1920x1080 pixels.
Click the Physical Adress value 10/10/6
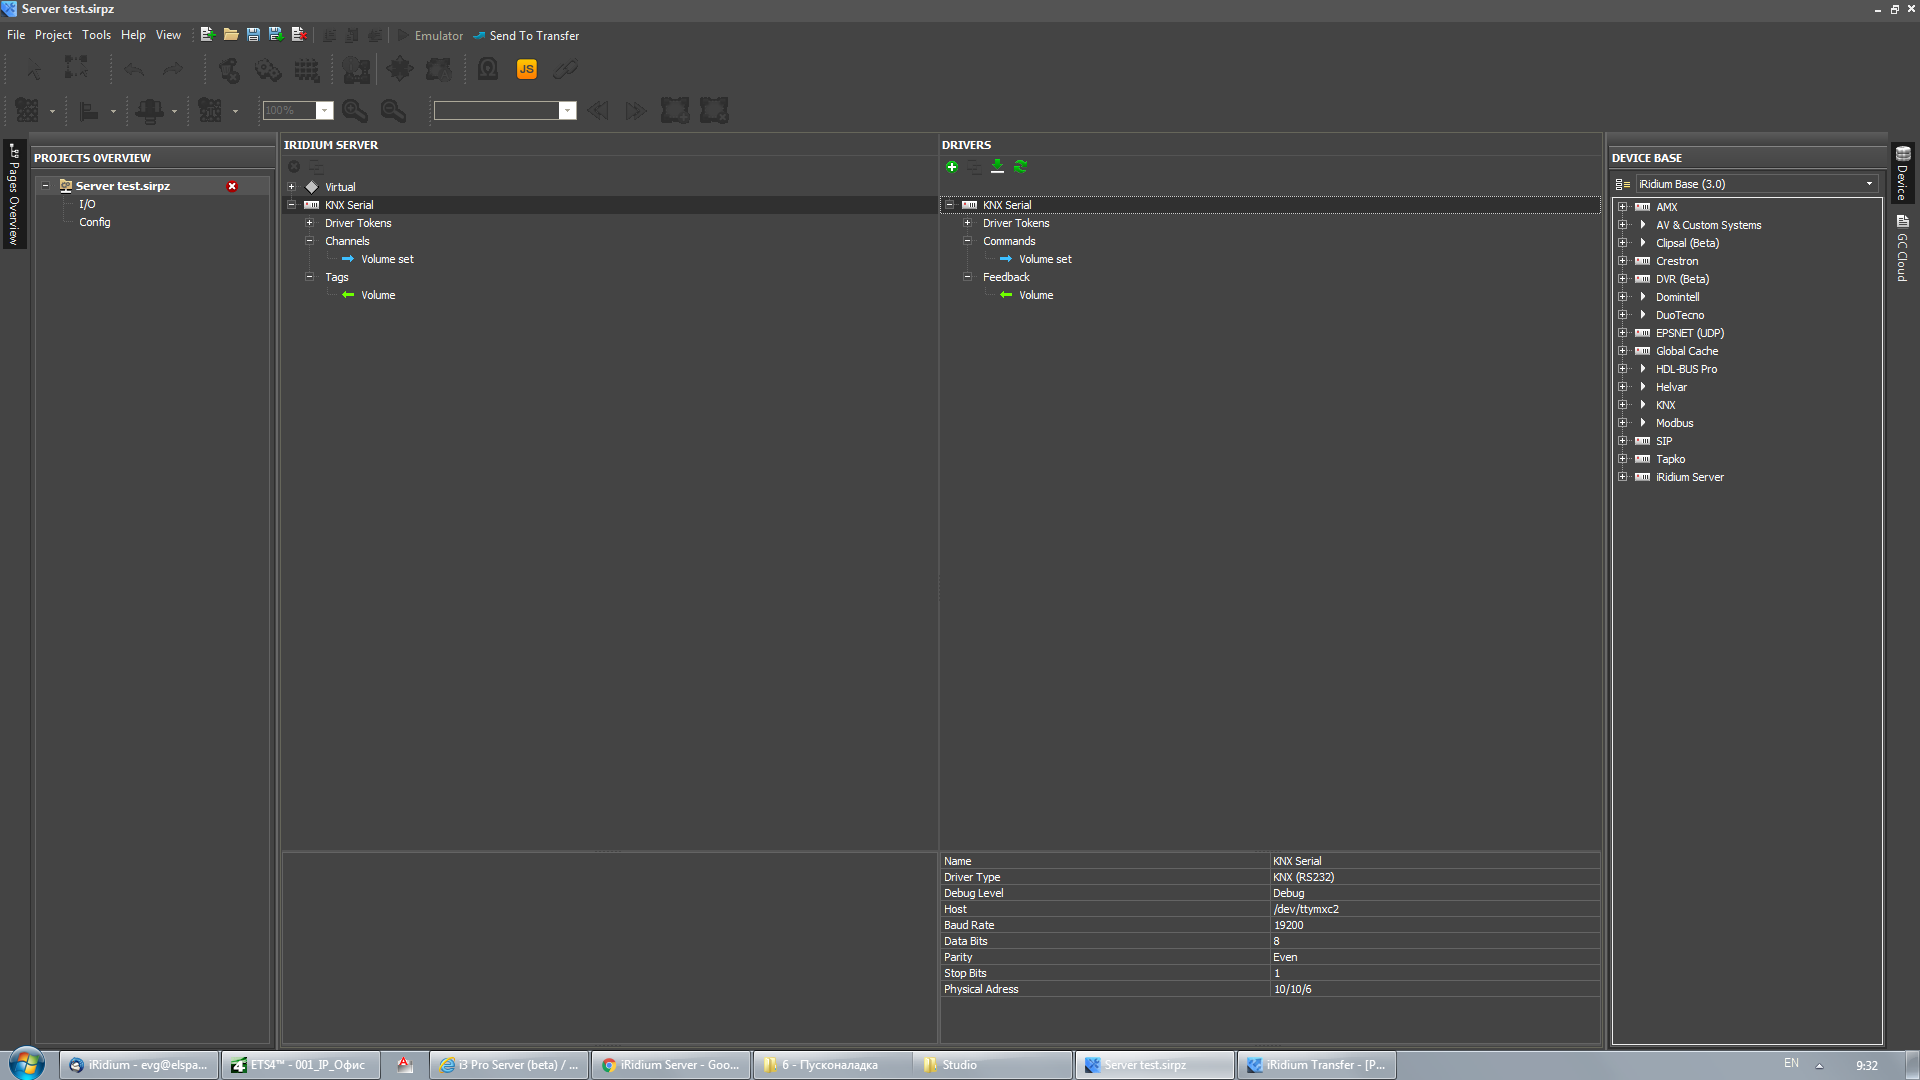pyautogui.click(x=1435, y=989)
